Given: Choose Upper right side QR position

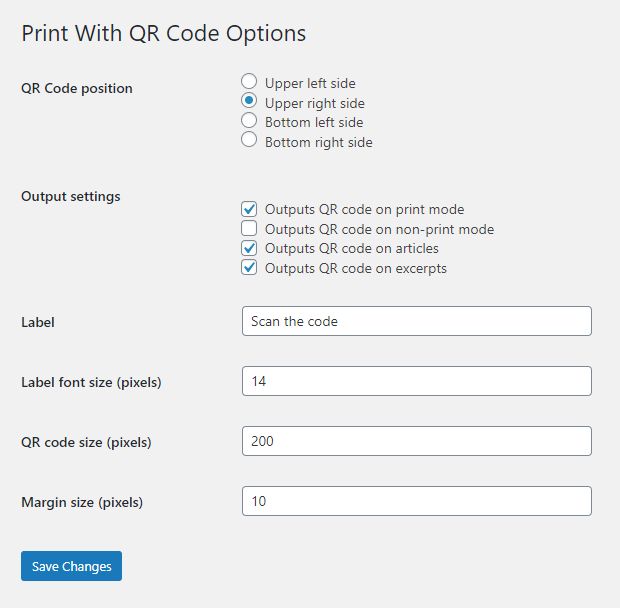Looking at the screenshot, I should tap(250, 101).
